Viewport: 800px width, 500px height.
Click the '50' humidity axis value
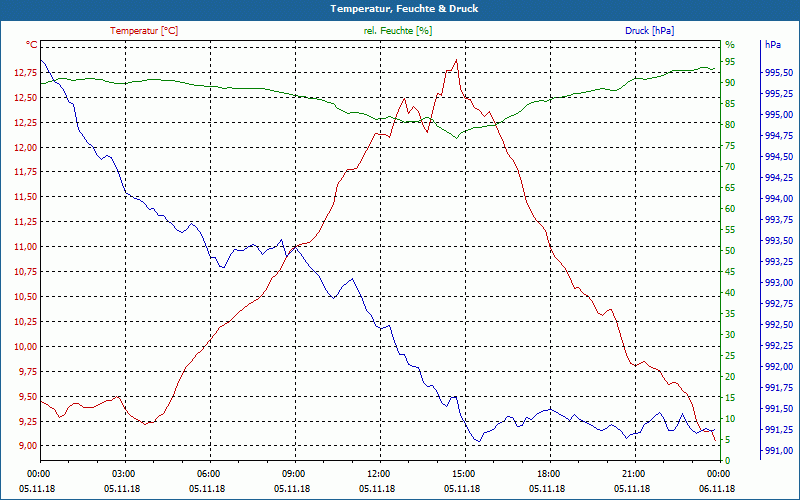(x=730, y=251)
